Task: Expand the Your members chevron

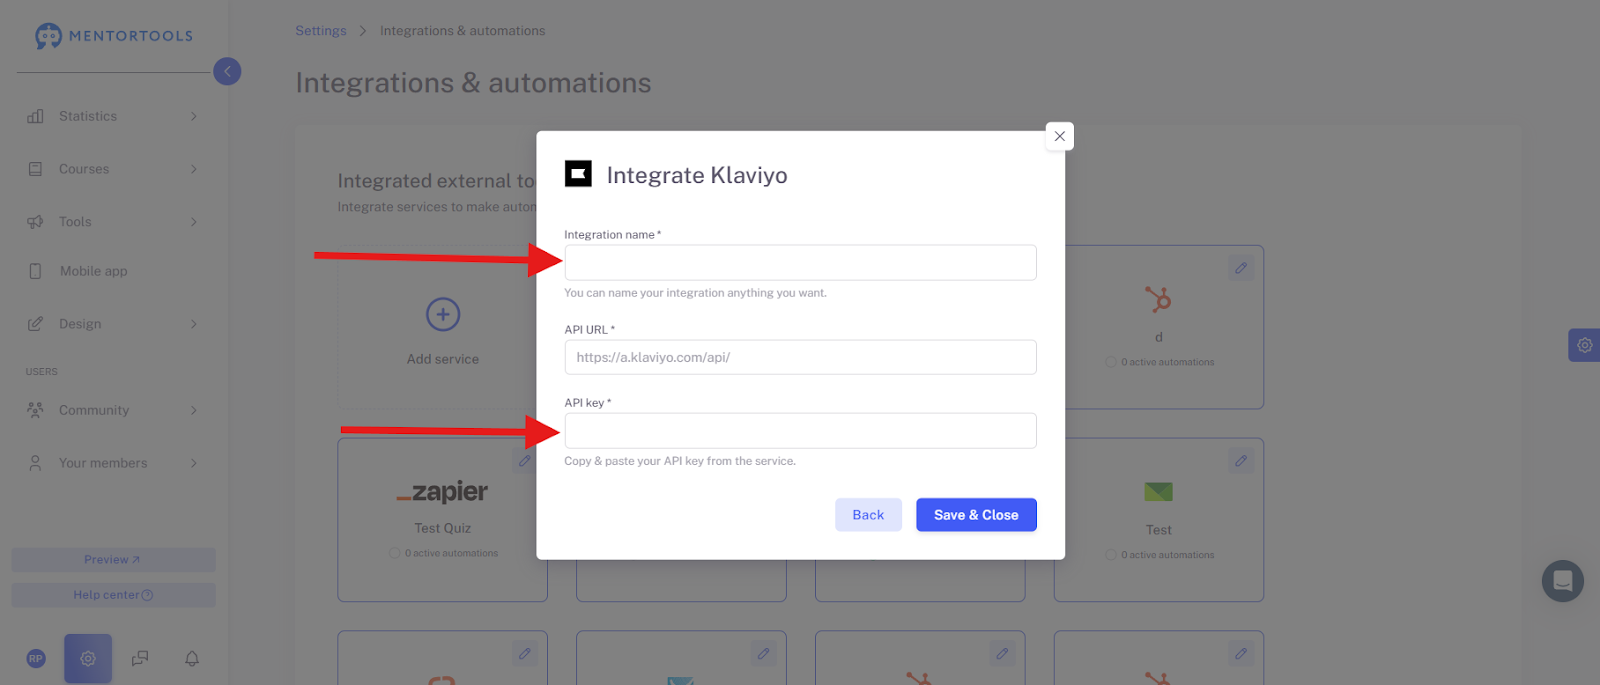Action: pyautogui.click(x=194, y=463)
